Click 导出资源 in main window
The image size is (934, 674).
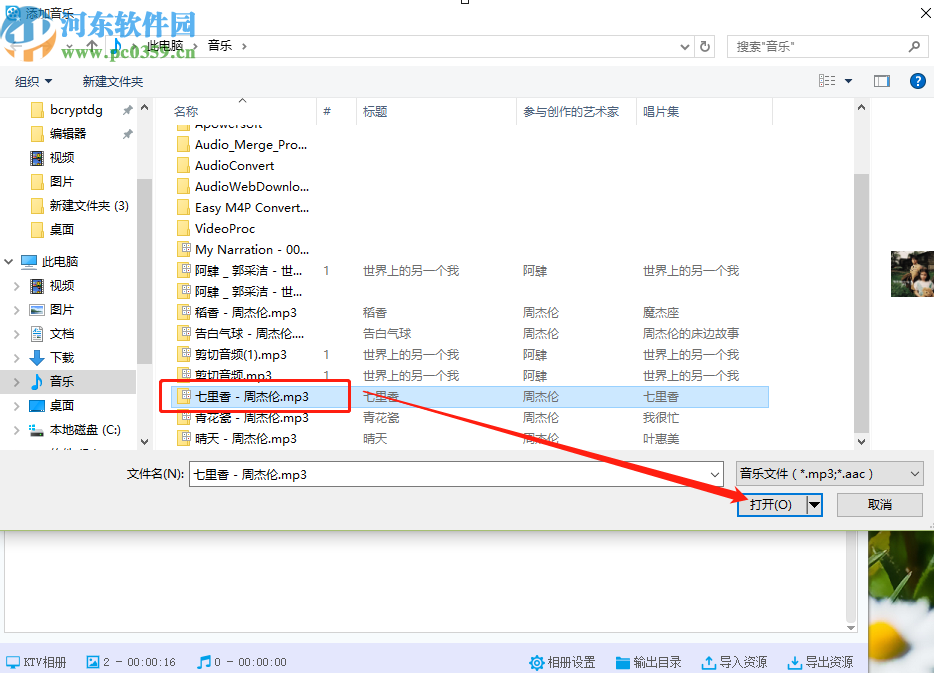click(x=820, y=662)
